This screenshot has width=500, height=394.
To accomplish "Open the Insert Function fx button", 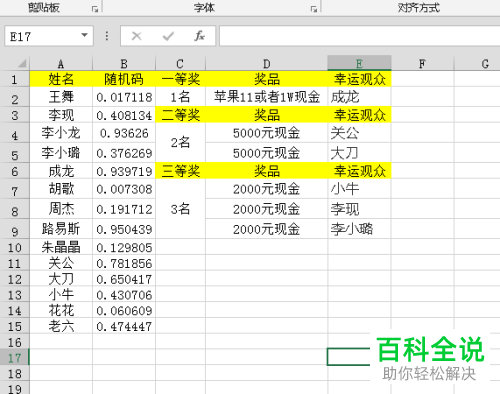I will (199, 36).
